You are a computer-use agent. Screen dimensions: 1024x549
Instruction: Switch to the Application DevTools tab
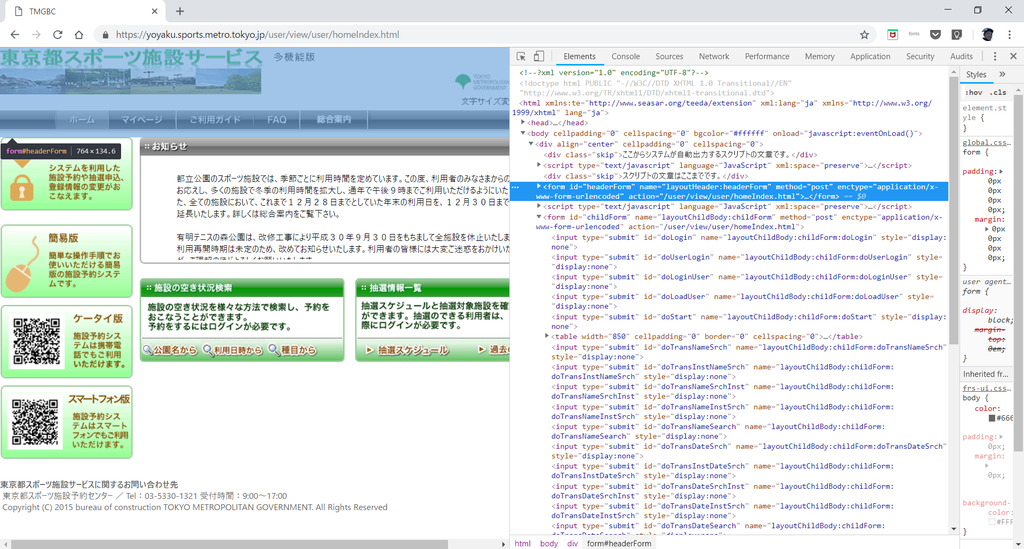click(x=870, y=56)
